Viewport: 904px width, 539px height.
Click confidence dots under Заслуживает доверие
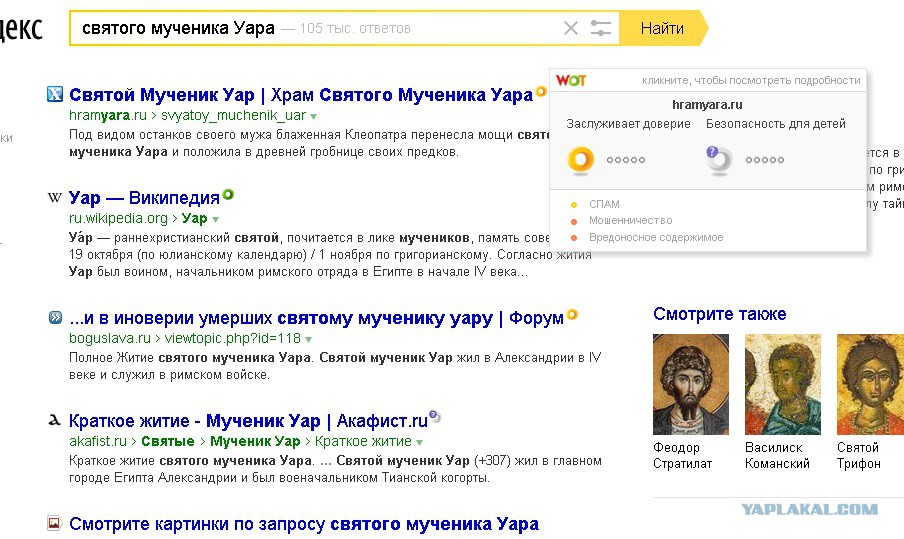click(x=626, y=160)
